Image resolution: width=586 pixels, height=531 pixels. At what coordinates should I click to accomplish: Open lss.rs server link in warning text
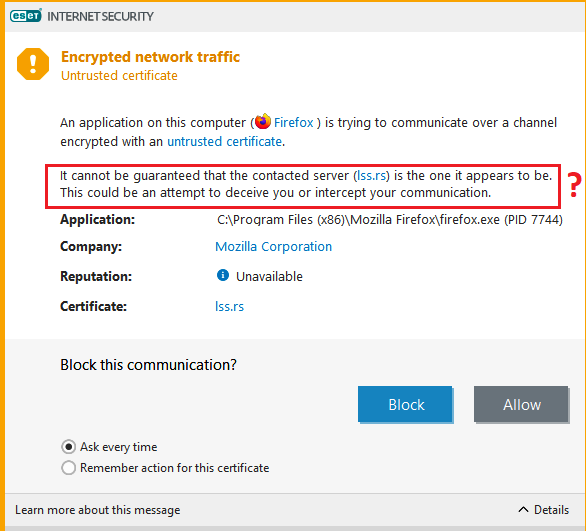click(x=372, y=176)
